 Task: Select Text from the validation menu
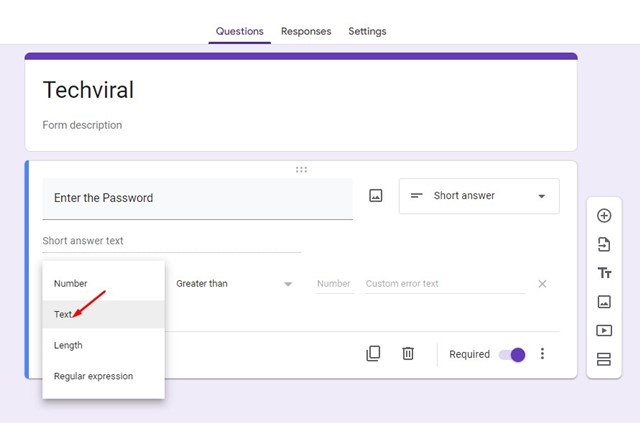tap(64, 314)
